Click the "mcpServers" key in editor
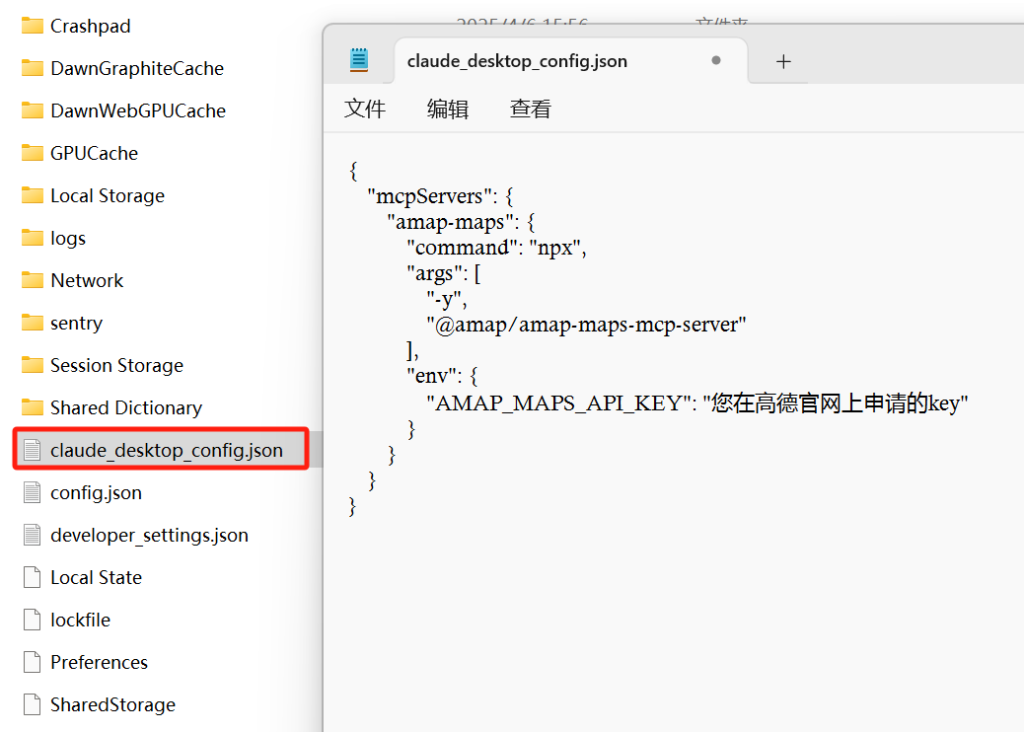The height and width of the screenshot is (732, 1024). pos(428,196)
